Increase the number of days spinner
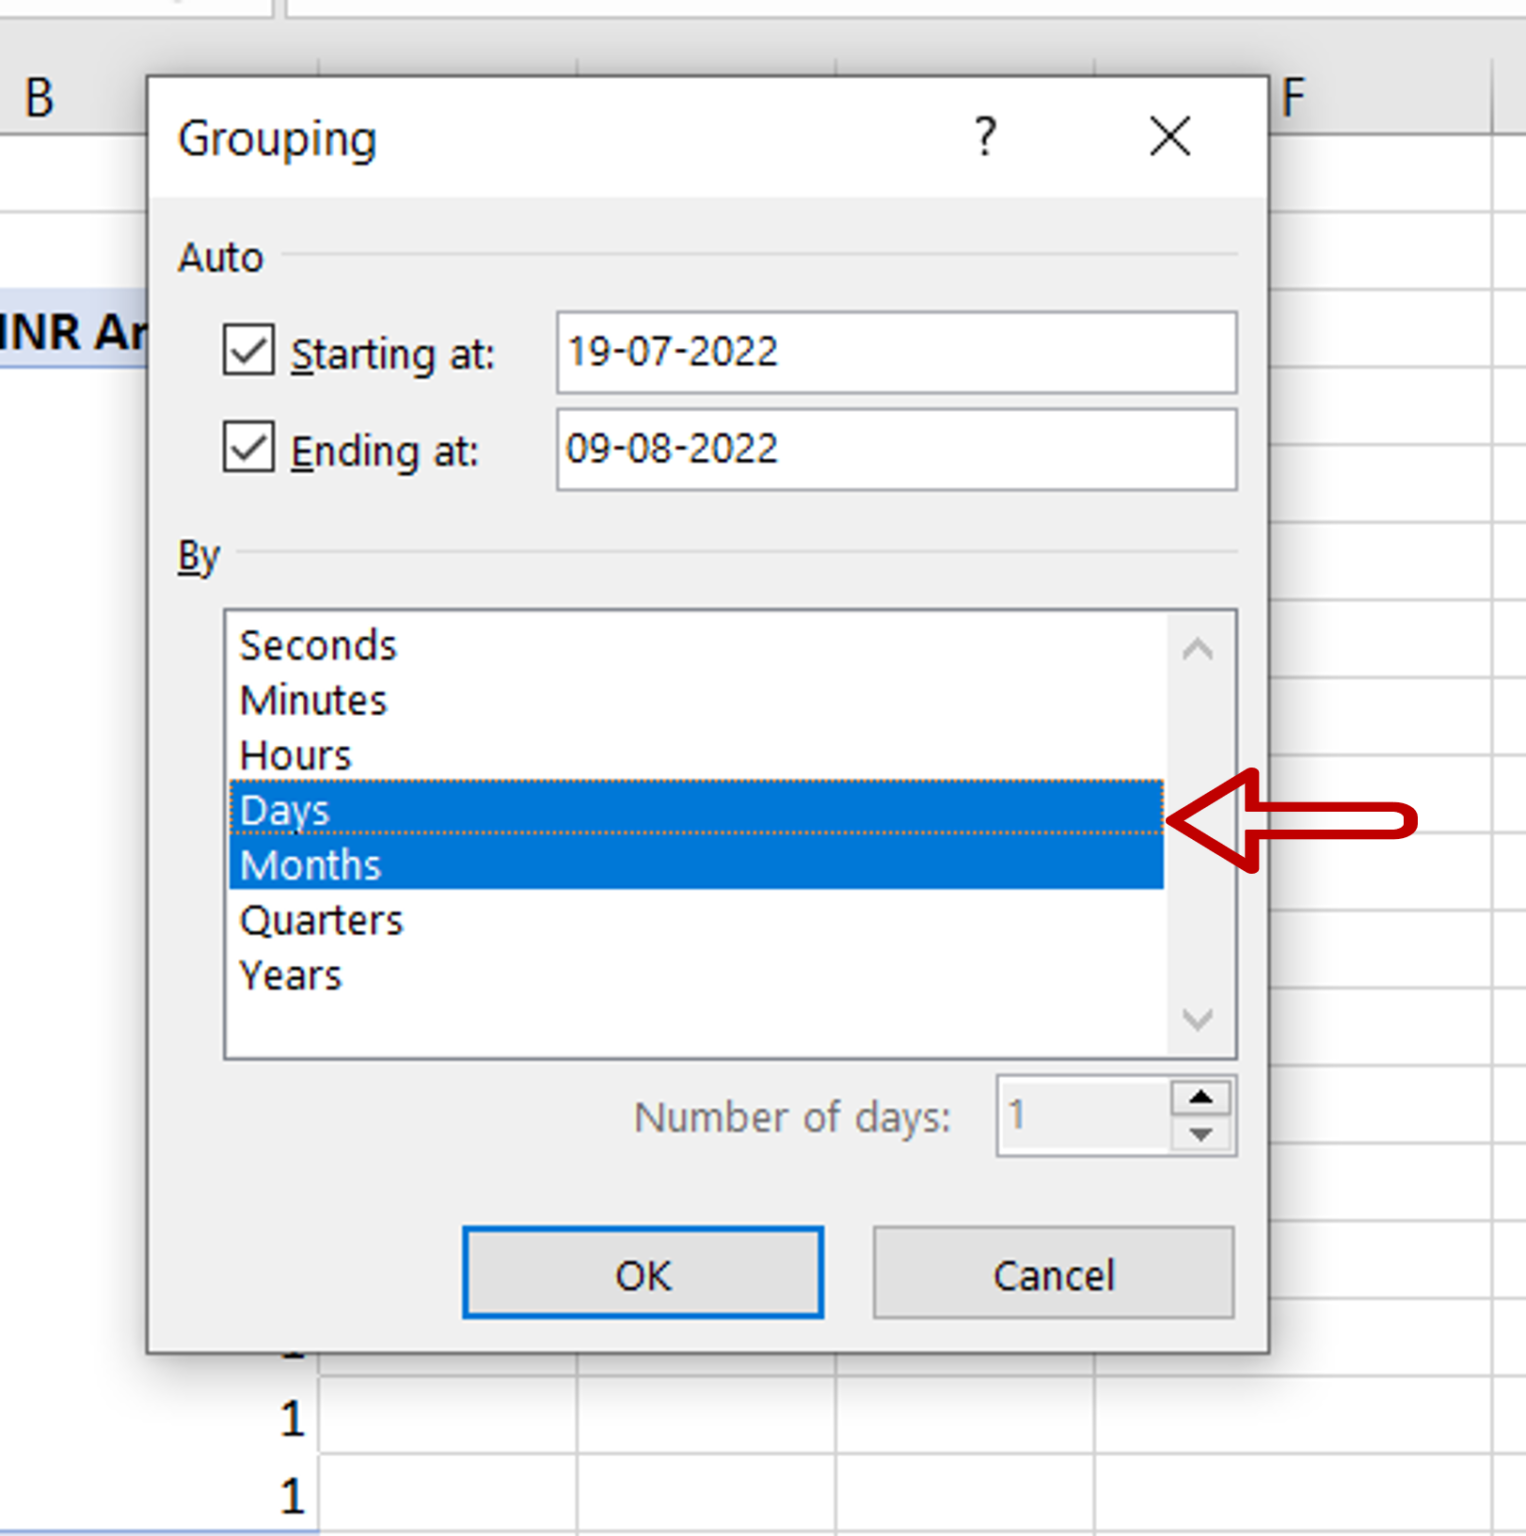 [x=1201, y=1098]
